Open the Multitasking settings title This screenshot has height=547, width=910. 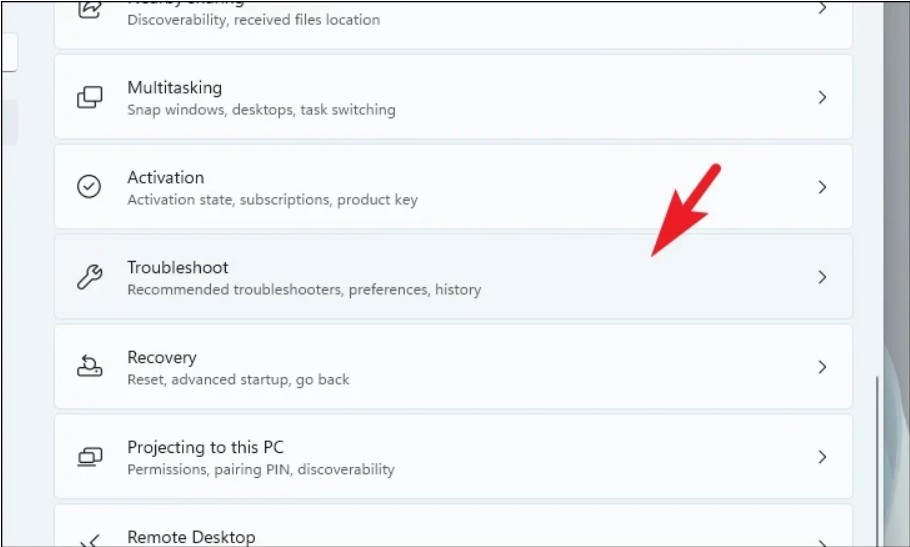174,88
